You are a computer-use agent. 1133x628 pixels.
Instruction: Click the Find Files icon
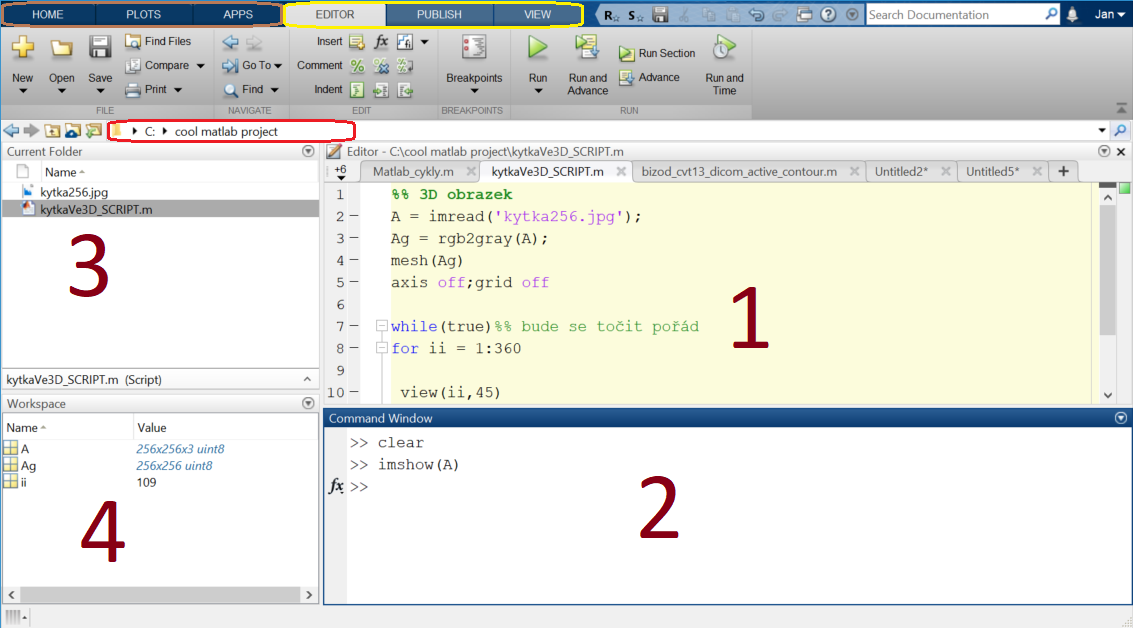(133, 42)
